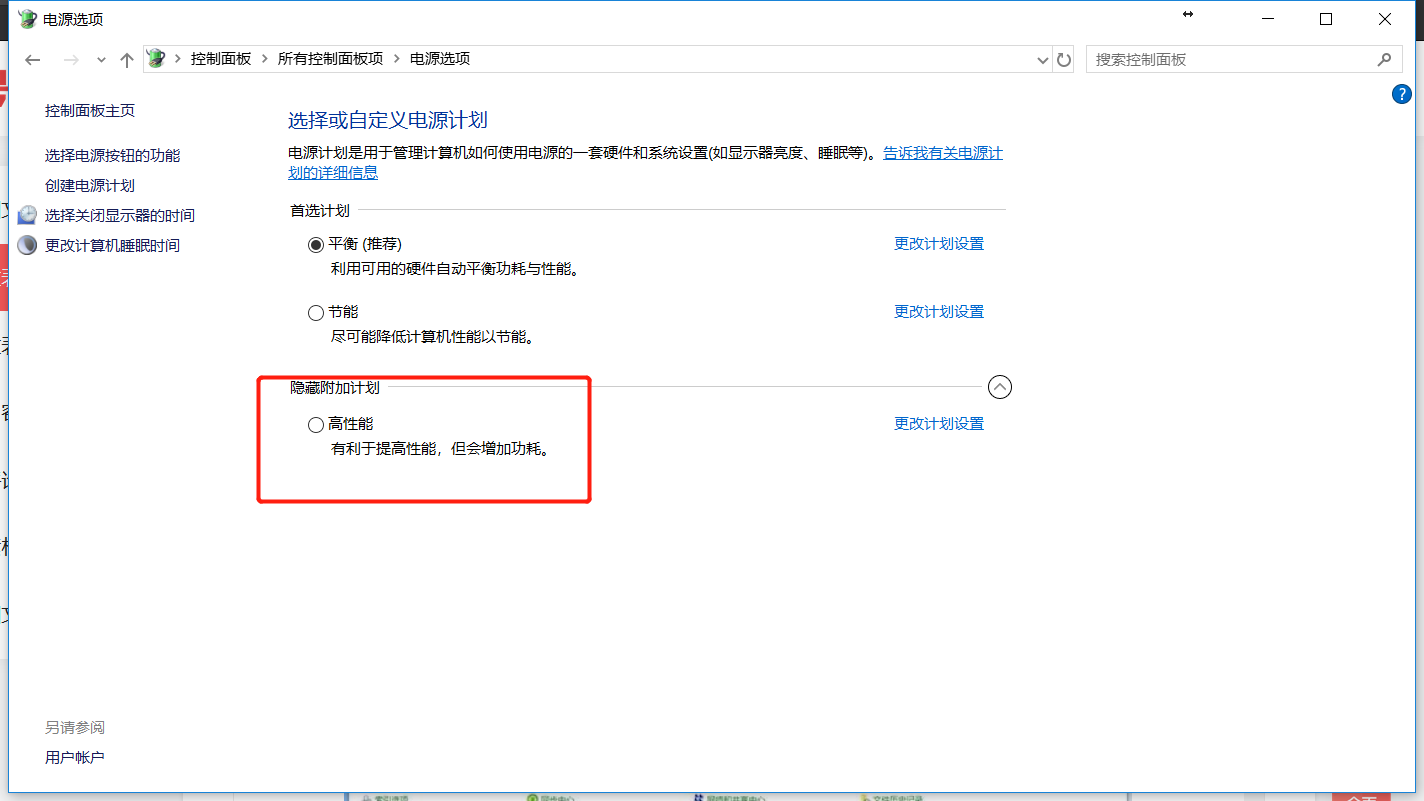
Task: Go to 控制面板 via the breadcrumb
Action: coord(221,59)
